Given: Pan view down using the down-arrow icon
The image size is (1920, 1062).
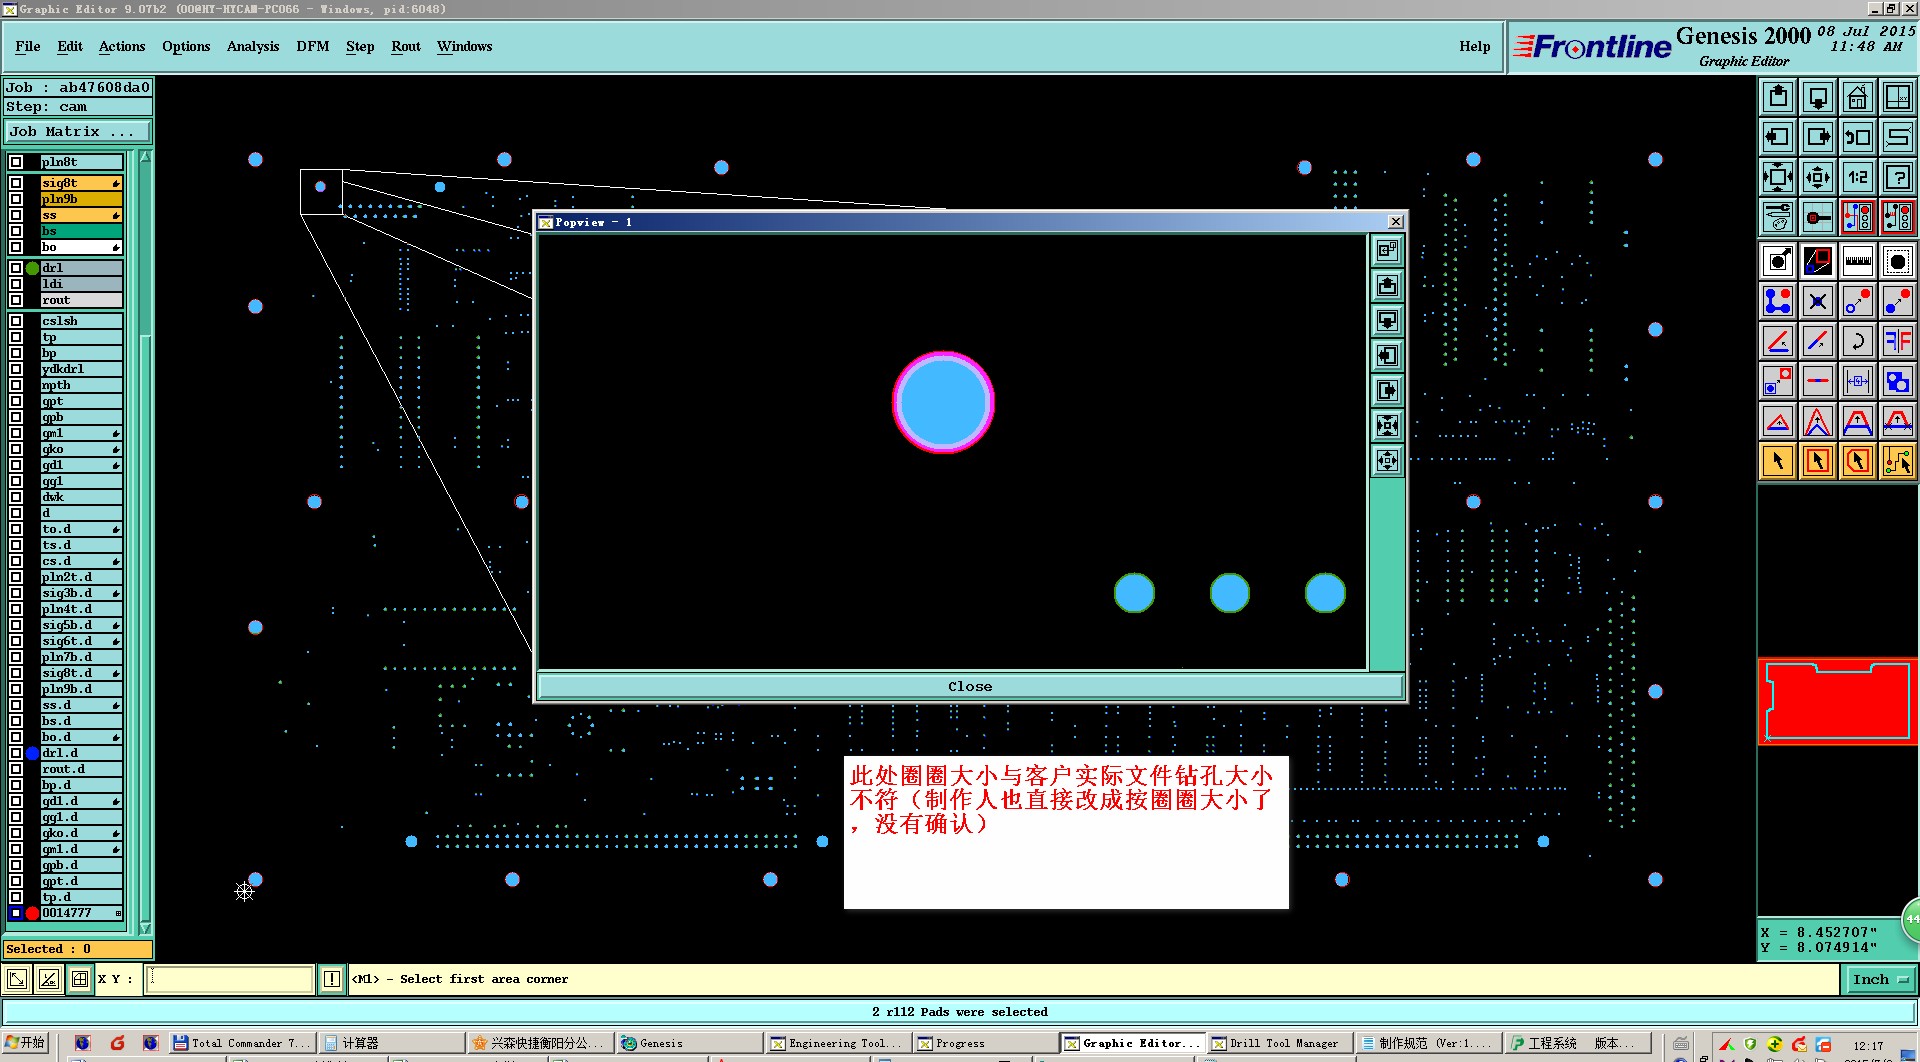Looking at the screenshot, I should [1818, 97].
